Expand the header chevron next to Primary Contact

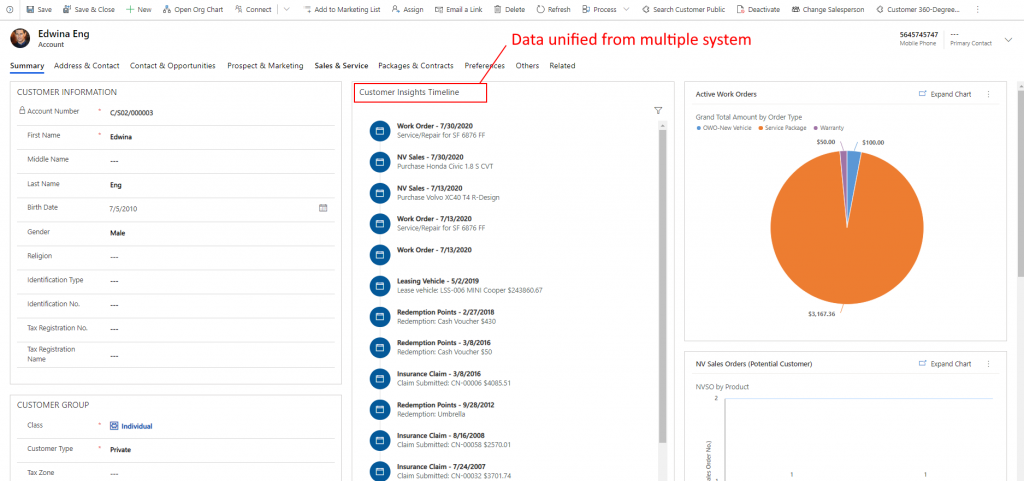[1009, 39]
